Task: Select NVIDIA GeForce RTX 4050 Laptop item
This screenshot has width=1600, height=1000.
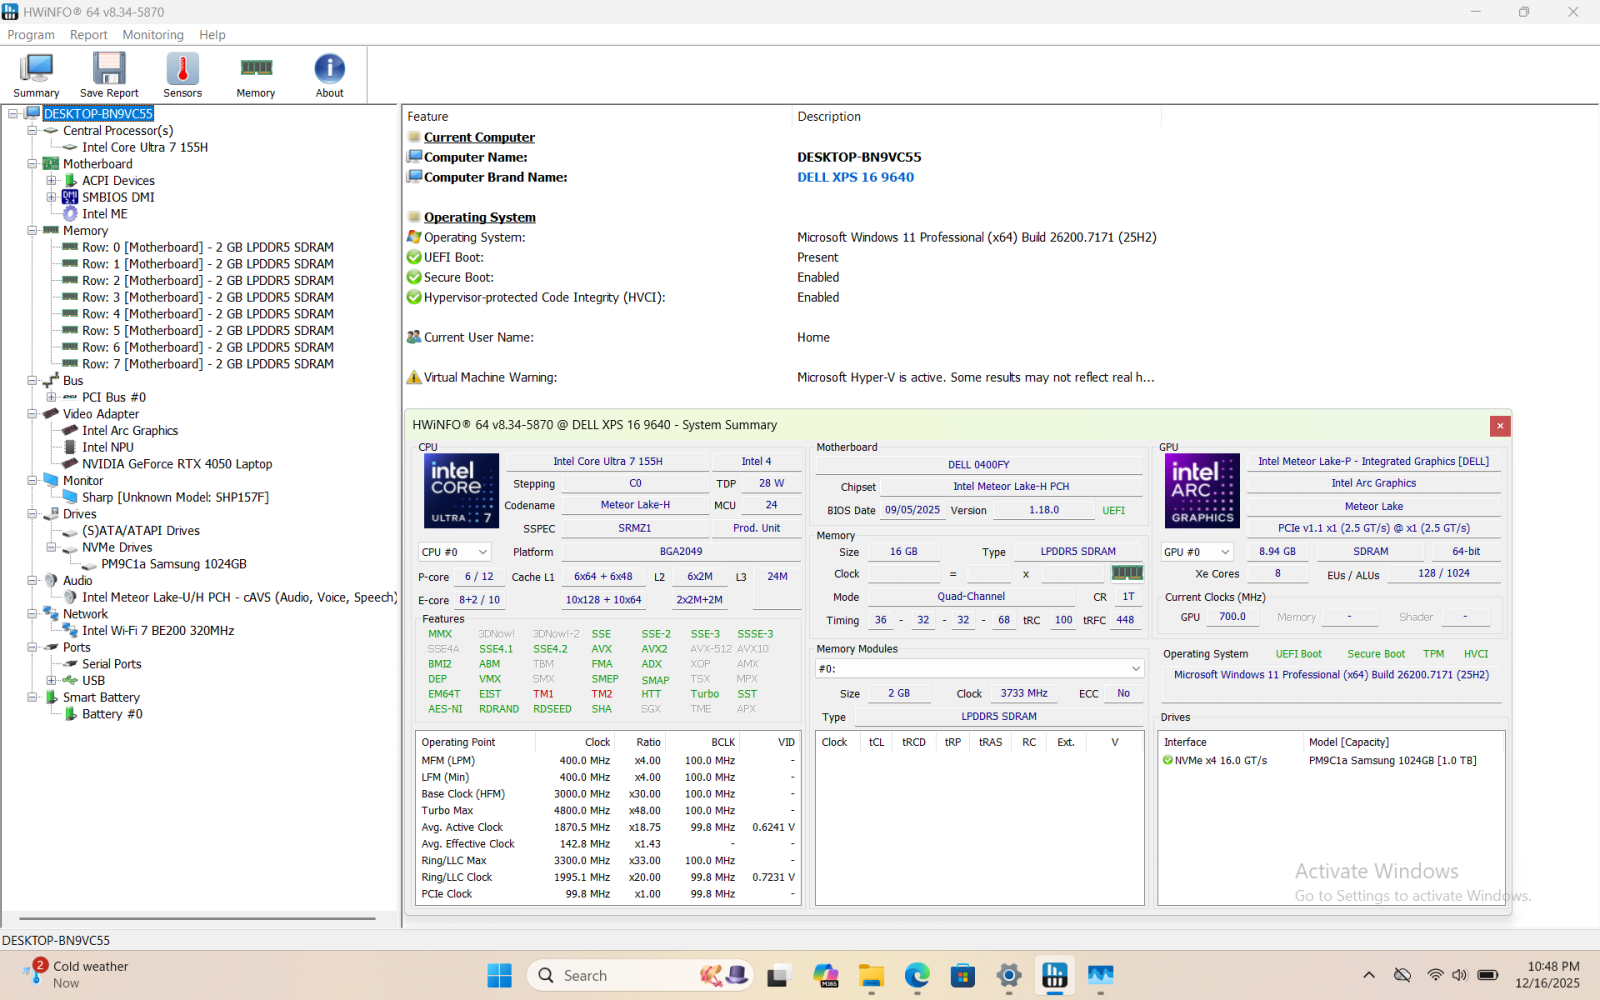Action: pos(177,464)
